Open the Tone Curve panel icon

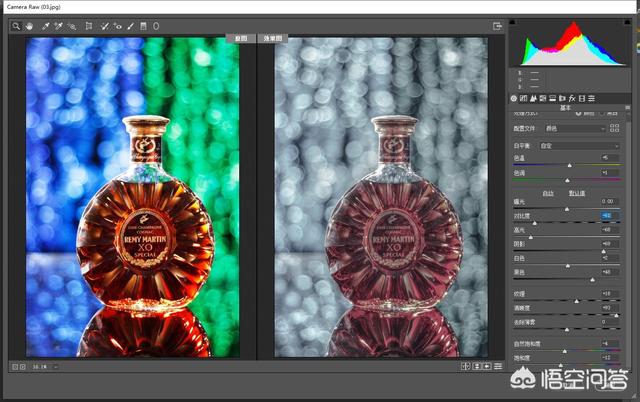pos(524,98)
